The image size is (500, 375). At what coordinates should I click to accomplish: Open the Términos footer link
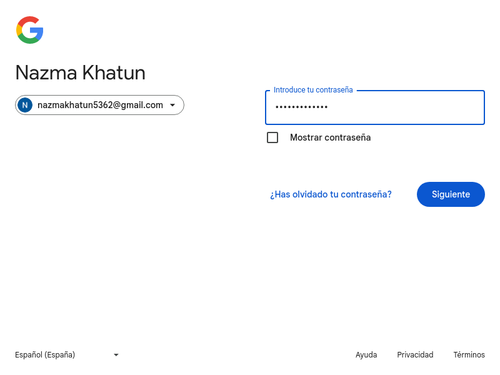pyautogui.click(x=469, y=355)
